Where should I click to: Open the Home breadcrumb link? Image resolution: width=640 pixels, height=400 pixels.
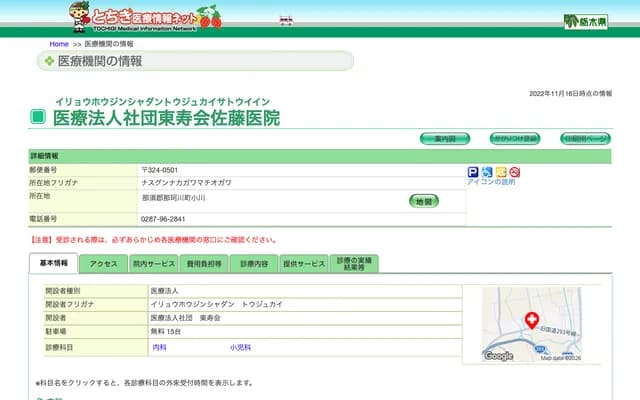pyautogui.click(x=59, y=44)
